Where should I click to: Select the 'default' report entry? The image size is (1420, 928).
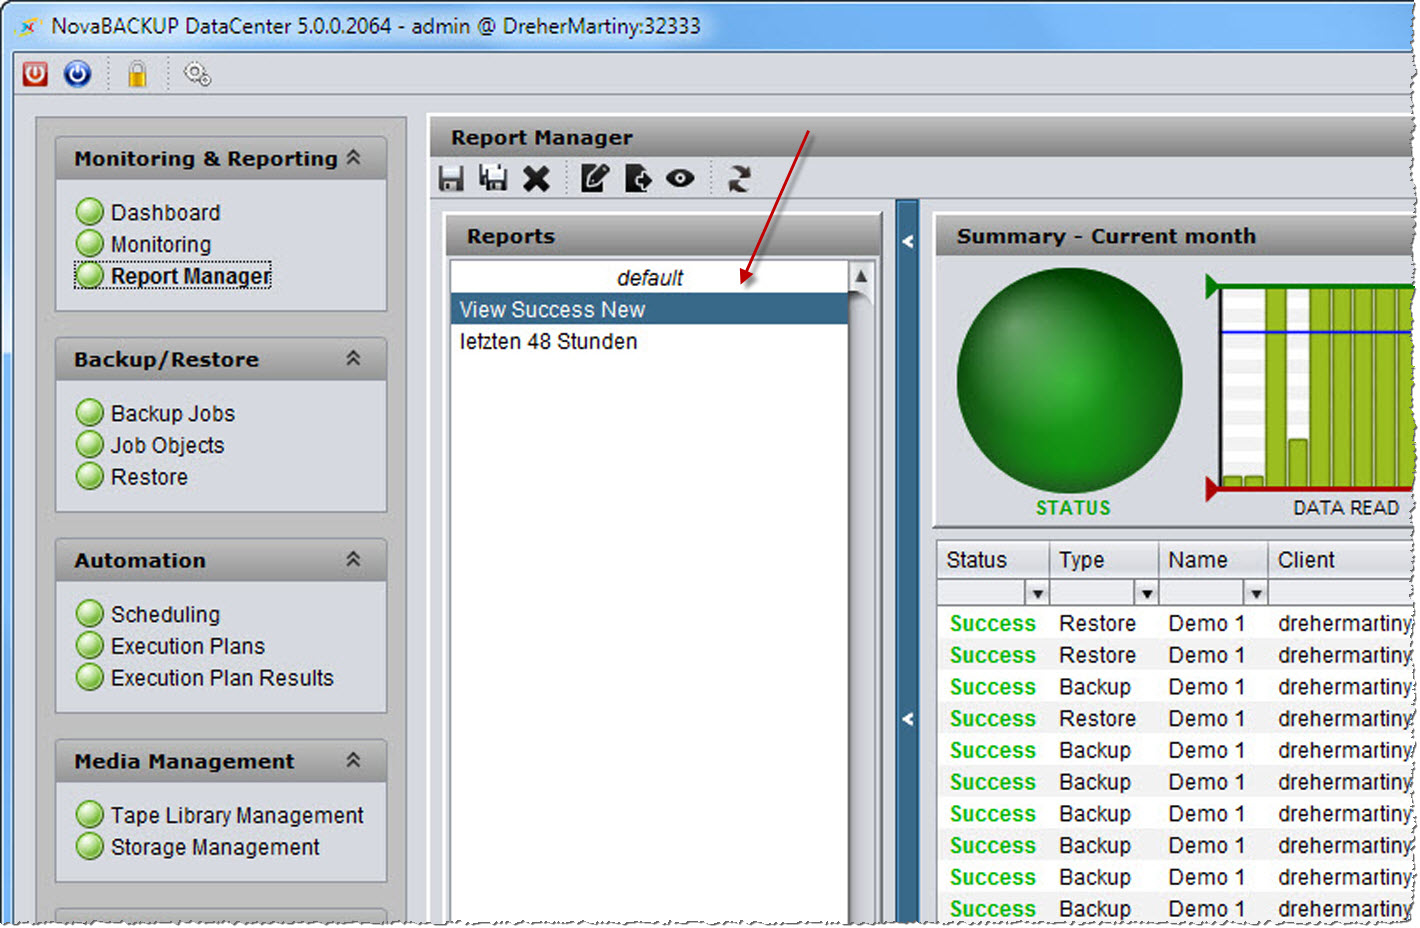pos(649,278)
